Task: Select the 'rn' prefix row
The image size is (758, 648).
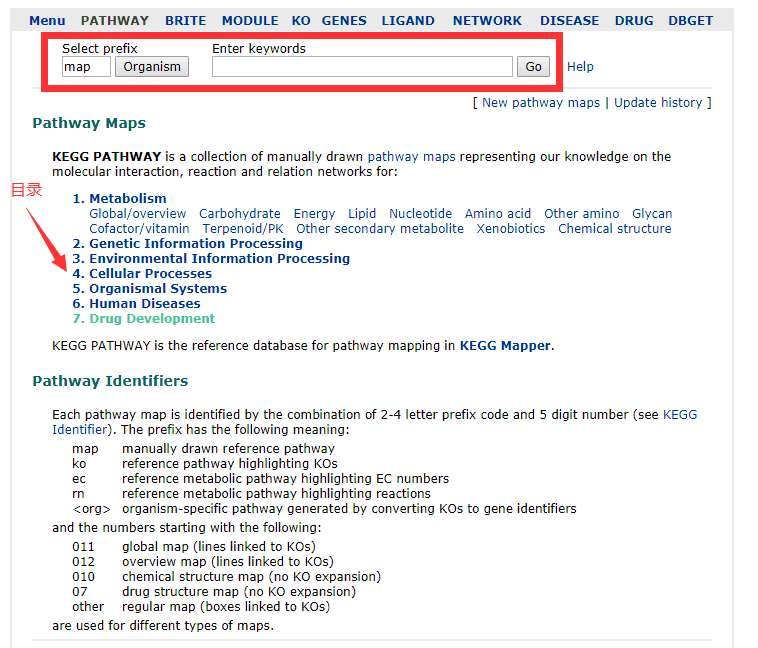Action: [x=251, y=493]
